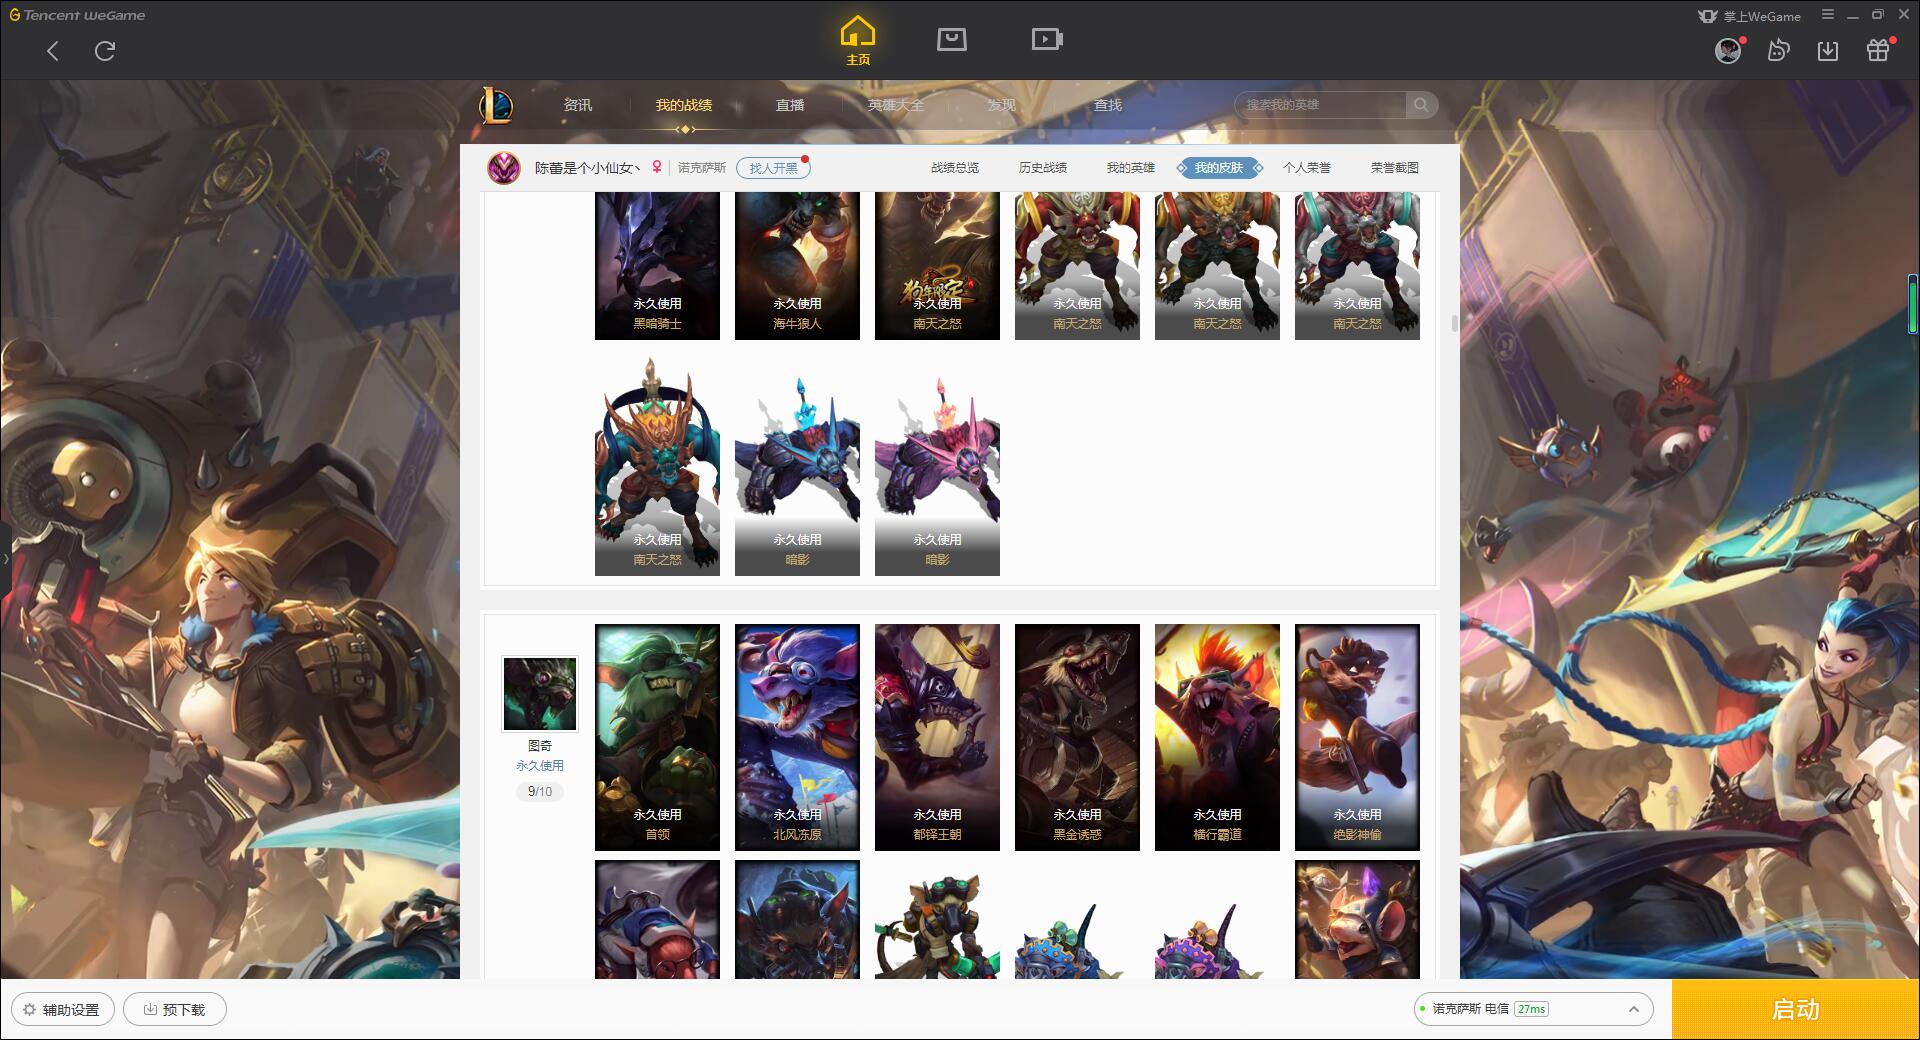Click the 启动 launch button
This screenshot has width=1920, height=1040.
pyautogui.click(x=1796, y=1010)
